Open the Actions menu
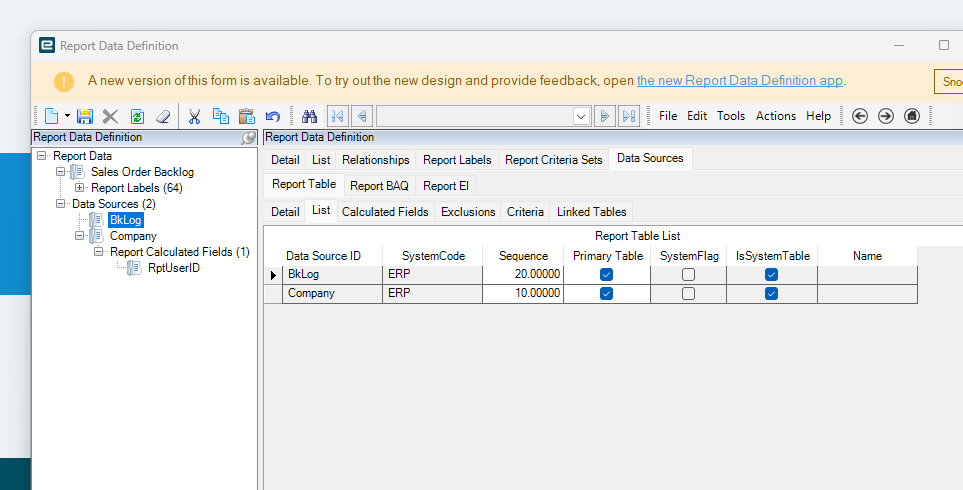 [776, 116]
